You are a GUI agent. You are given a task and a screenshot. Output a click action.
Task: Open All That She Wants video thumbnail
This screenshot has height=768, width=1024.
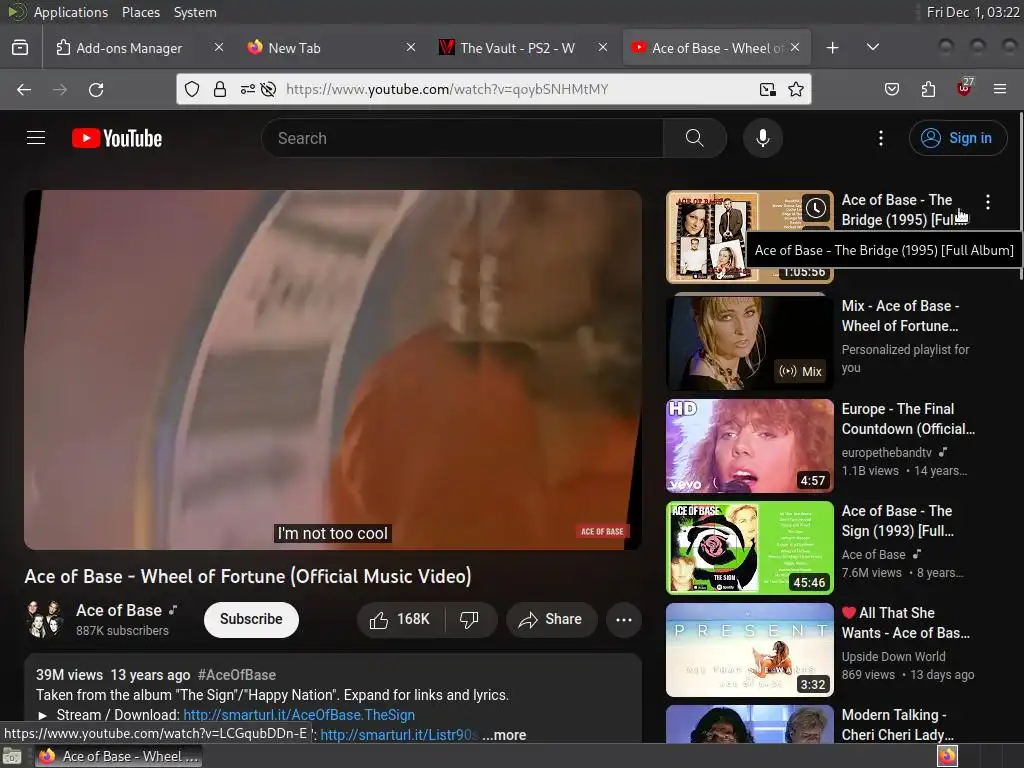[x=750, y=650]
